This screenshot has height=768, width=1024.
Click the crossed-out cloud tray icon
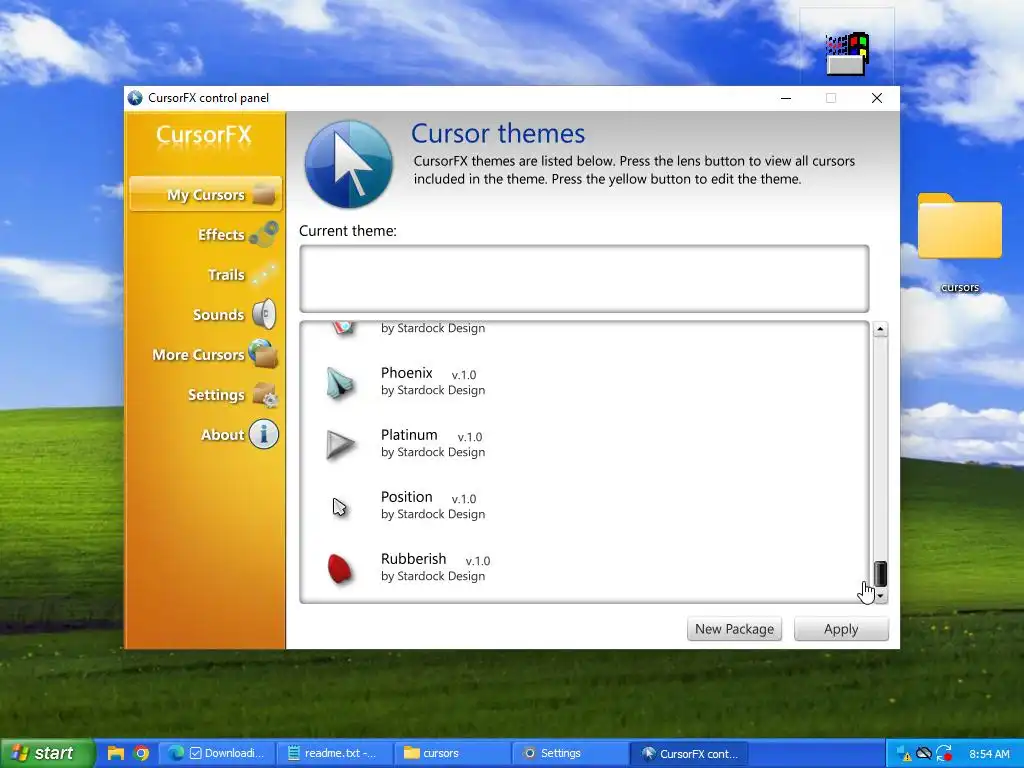923,753
